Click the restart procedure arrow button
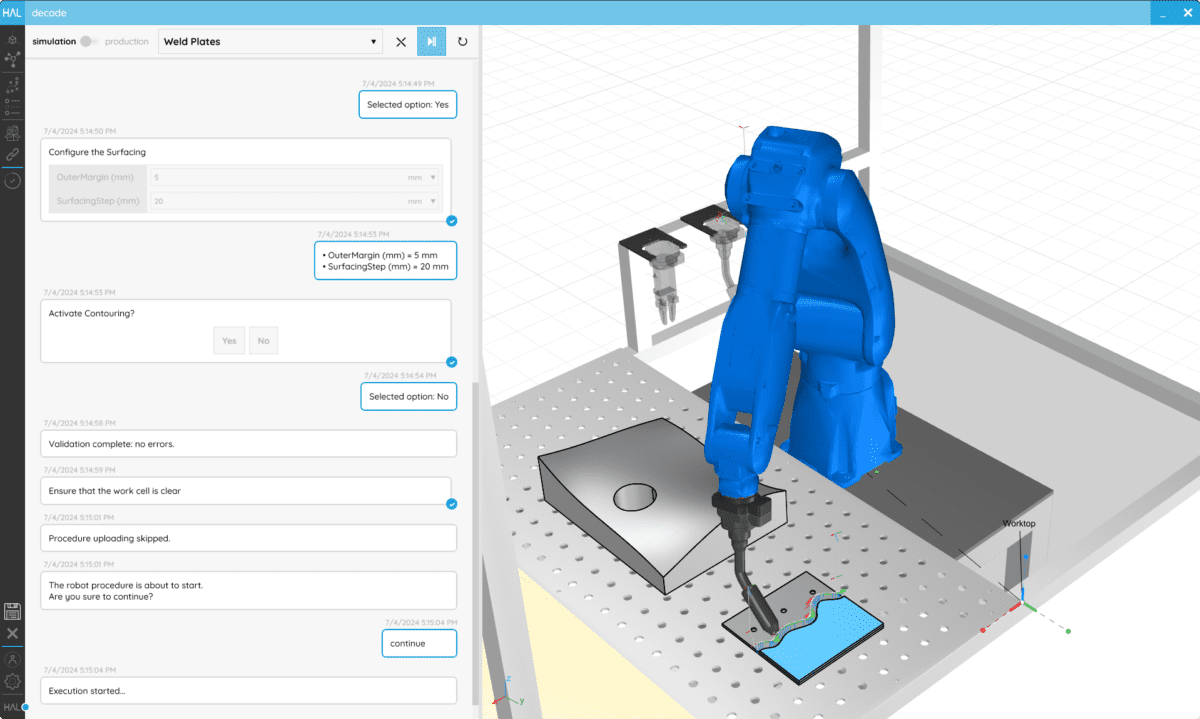Image resolution: width=1200 pixels, height=719 pixels. tap(462, 42)
